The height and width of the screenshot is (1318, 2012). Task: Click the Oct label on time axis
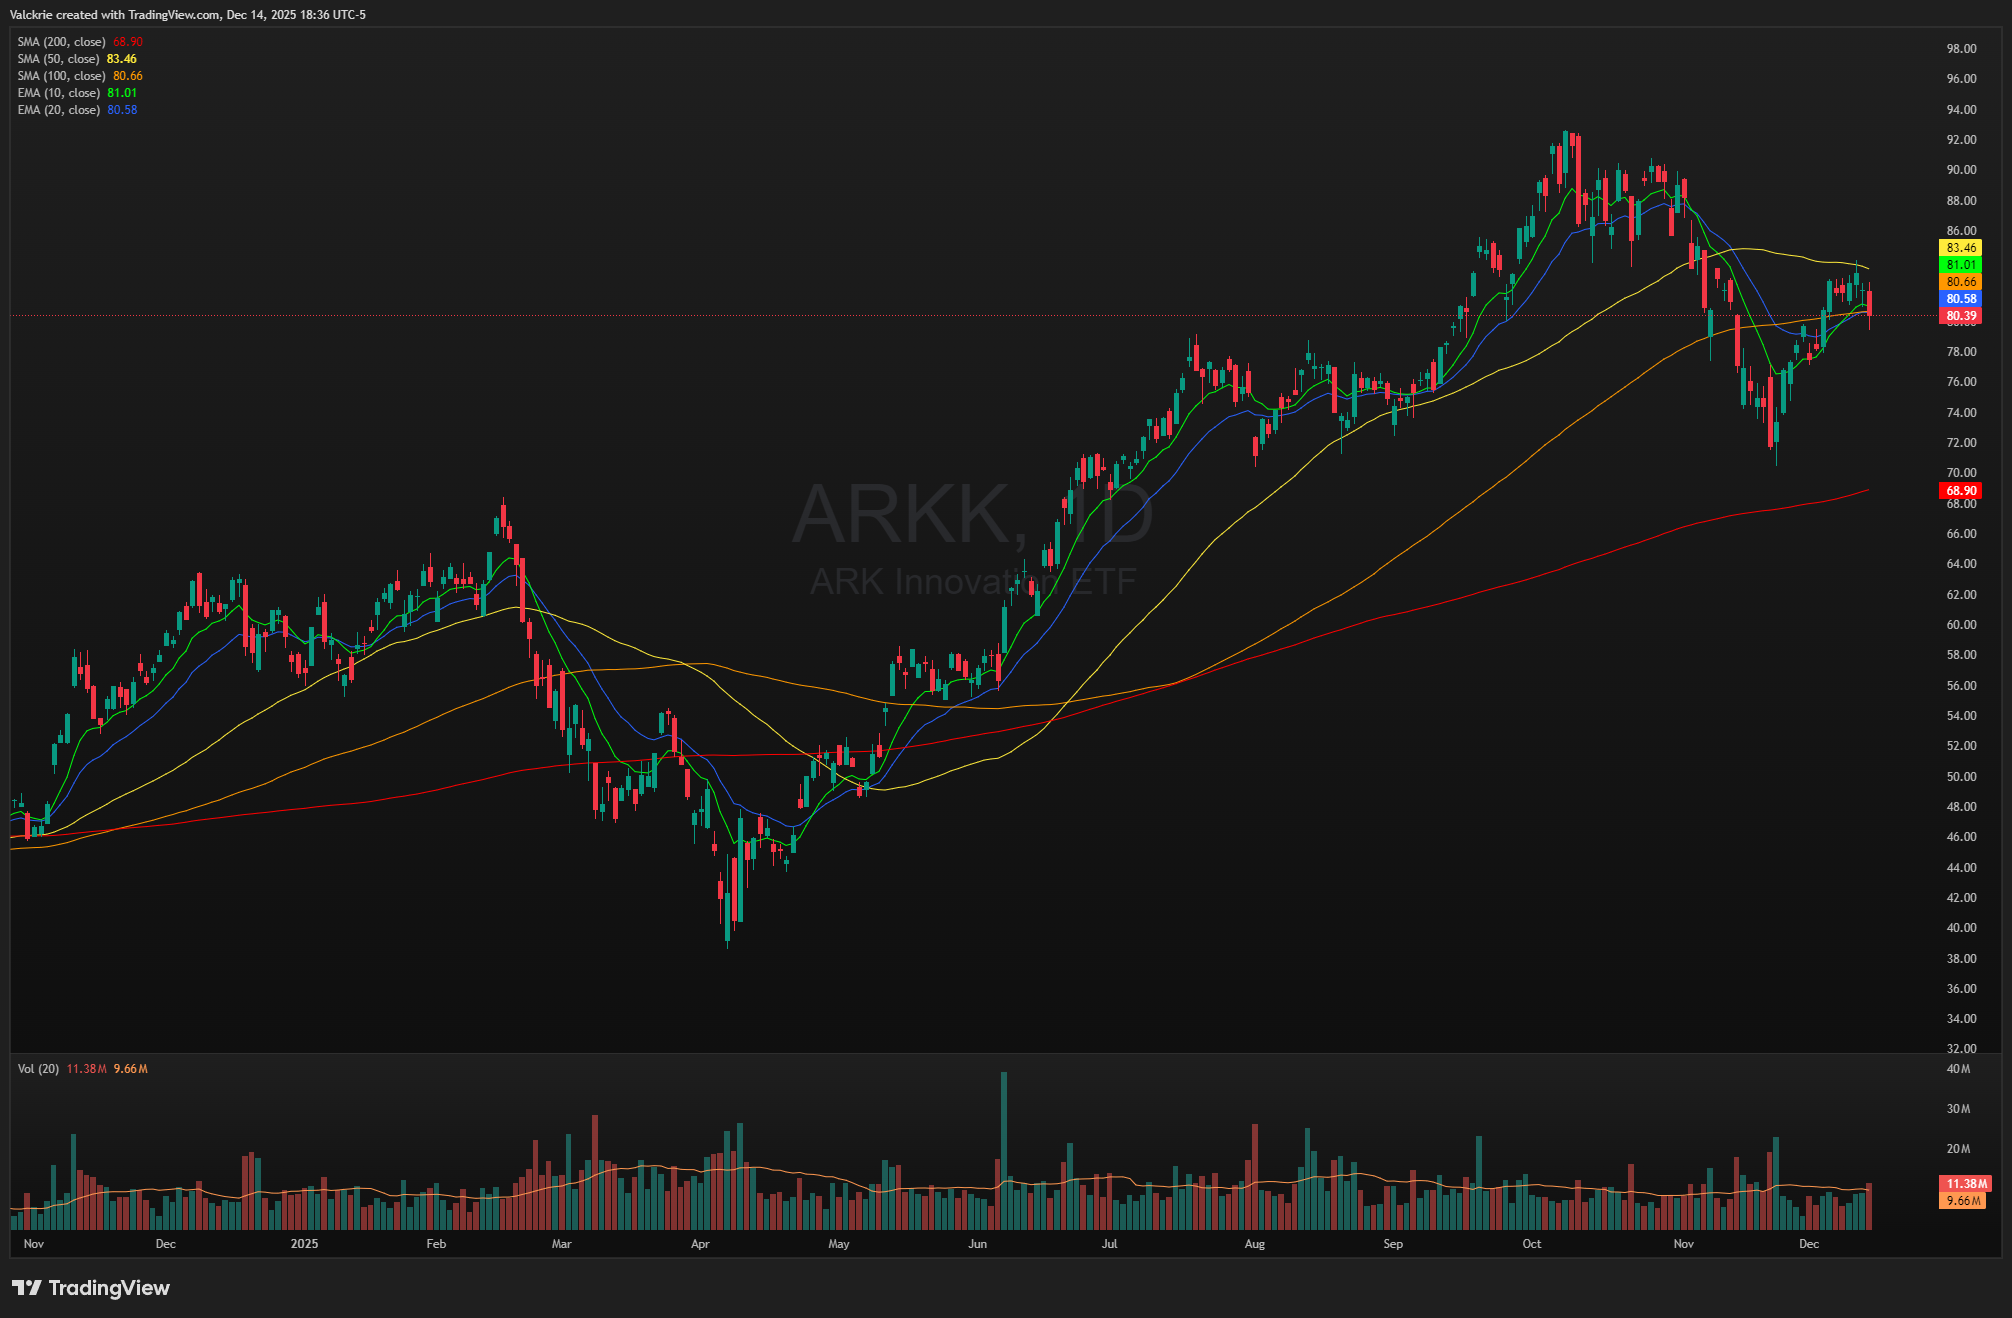1531,1244
